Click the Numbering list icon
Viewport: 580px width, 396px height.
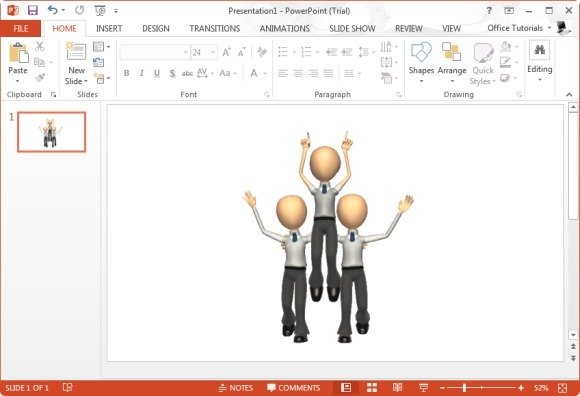click(x=306, y=52)
